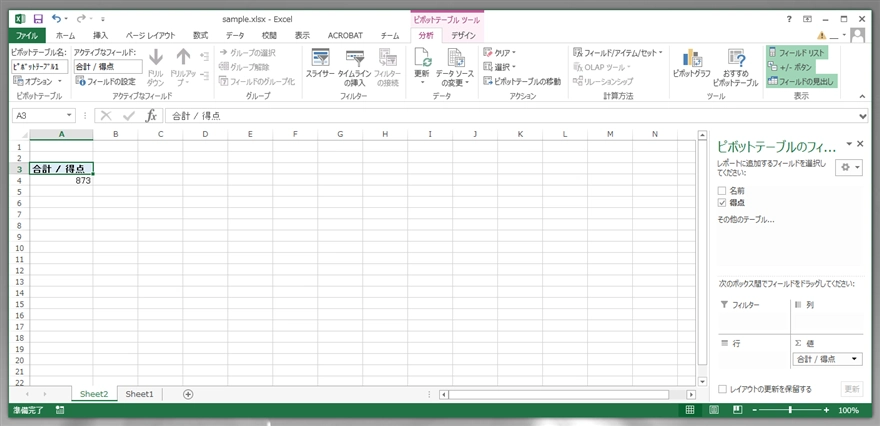Select cell A4 with value 873
The height and width of the screenshot is (426, 880).
pyautogui.click(x=61, y=181)
